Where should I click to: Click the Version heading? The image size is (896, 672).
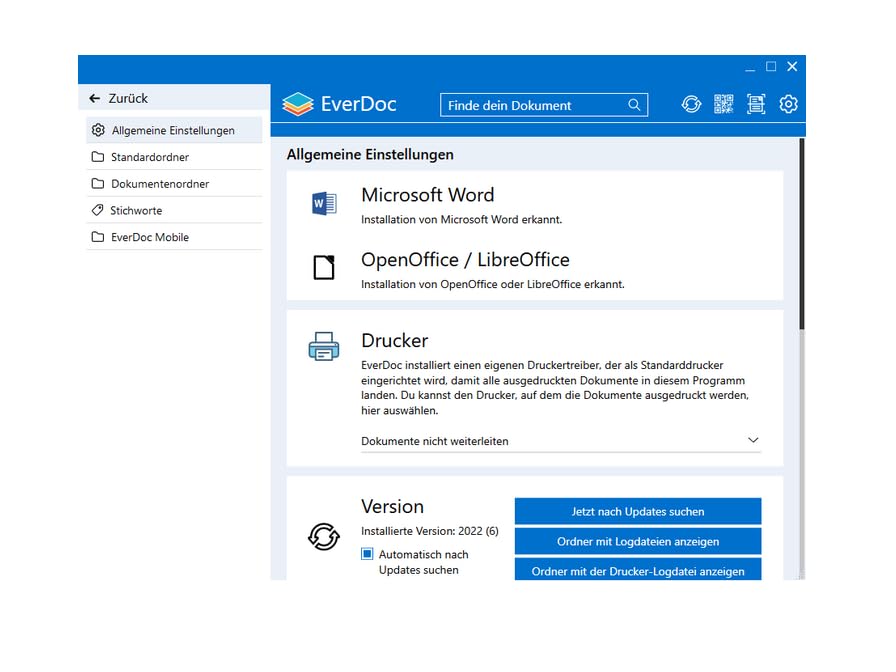pyautogui.click(x=392, y=506)
